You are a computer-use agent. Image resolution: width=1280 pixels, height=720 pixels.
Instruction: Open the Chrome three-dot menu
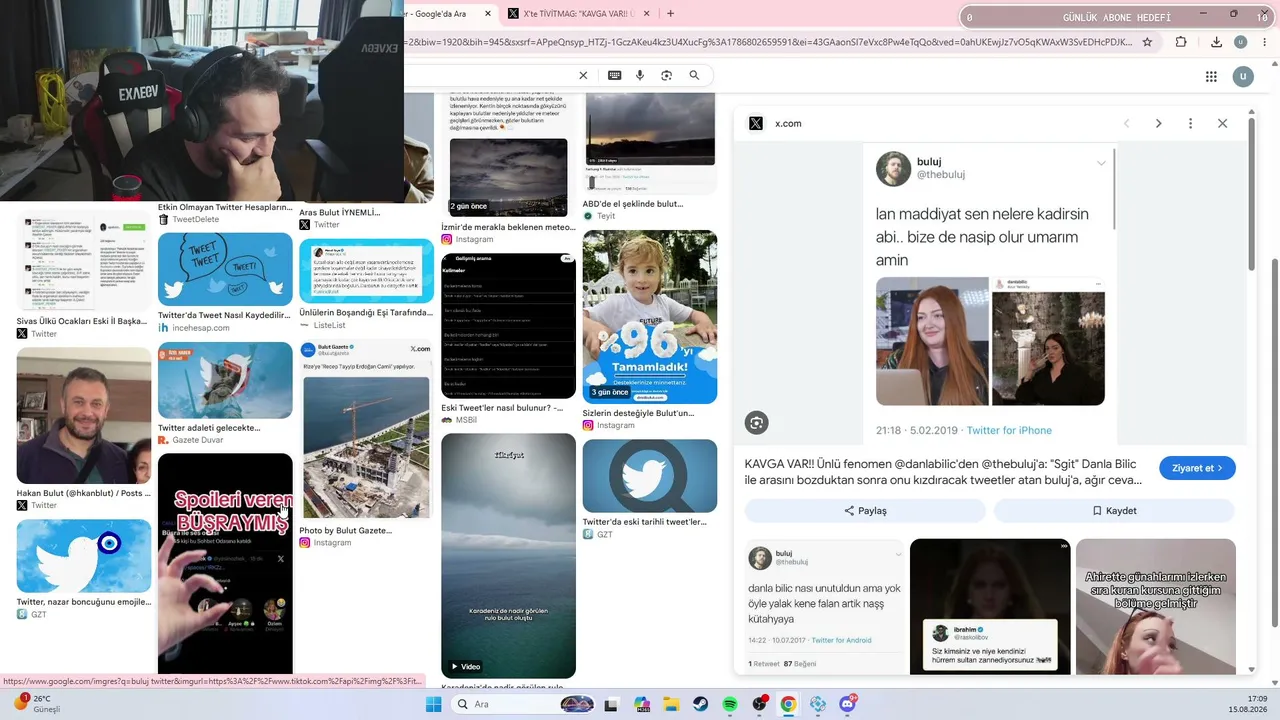pos(1266,42)
